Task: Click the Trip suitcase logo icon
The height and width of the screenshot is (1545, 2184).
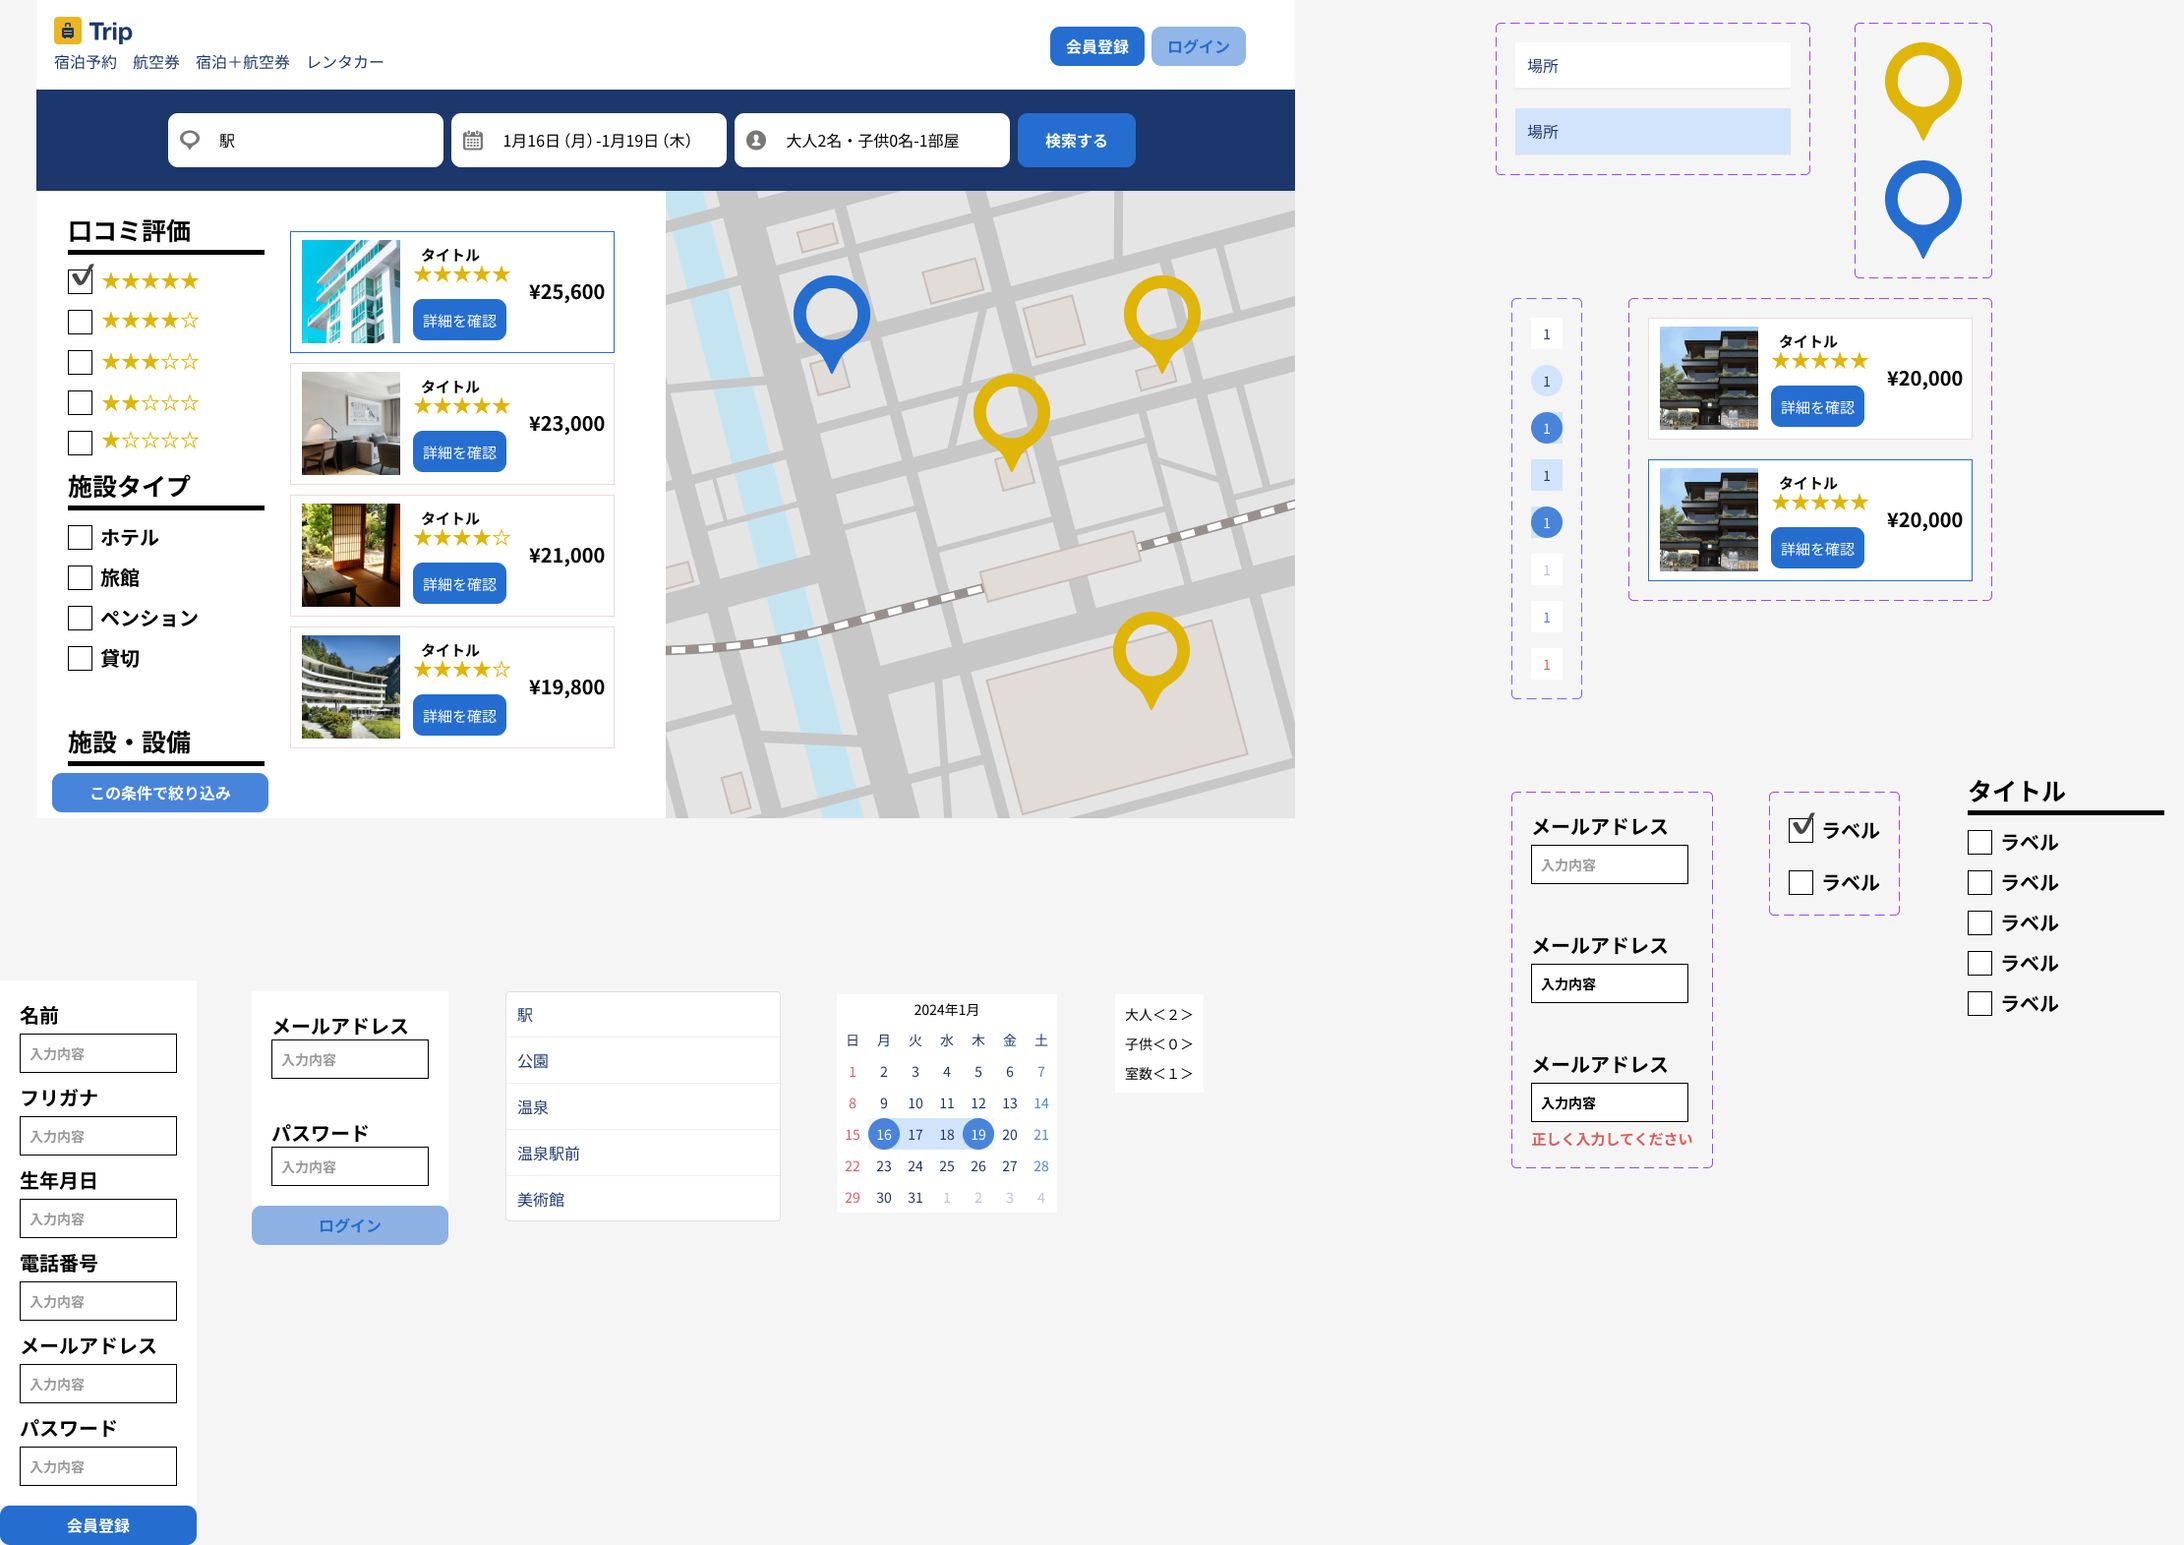Action: (x=67, y=31)
